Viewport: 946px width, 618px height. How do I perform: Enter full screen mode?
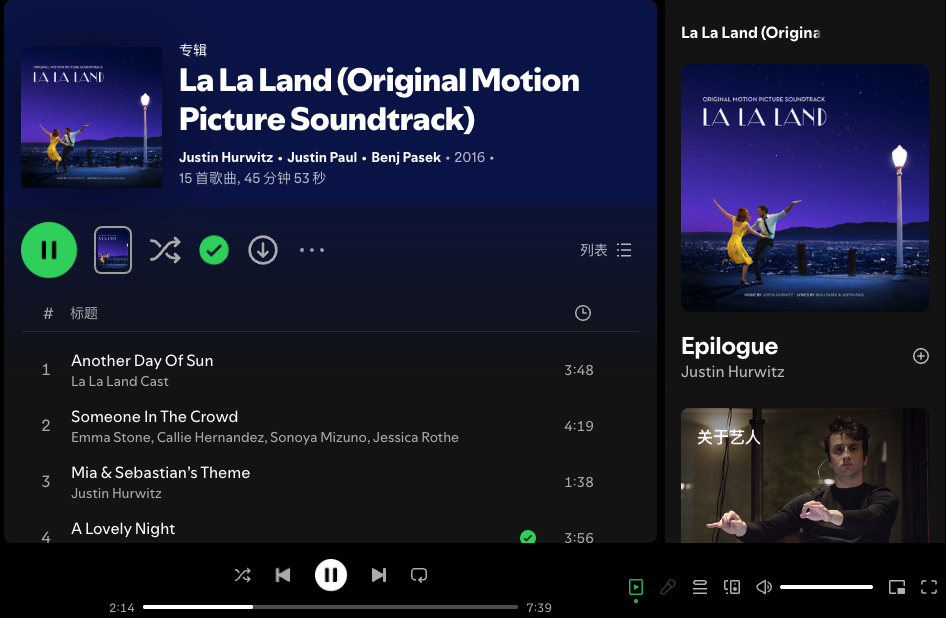click(929, 587)
